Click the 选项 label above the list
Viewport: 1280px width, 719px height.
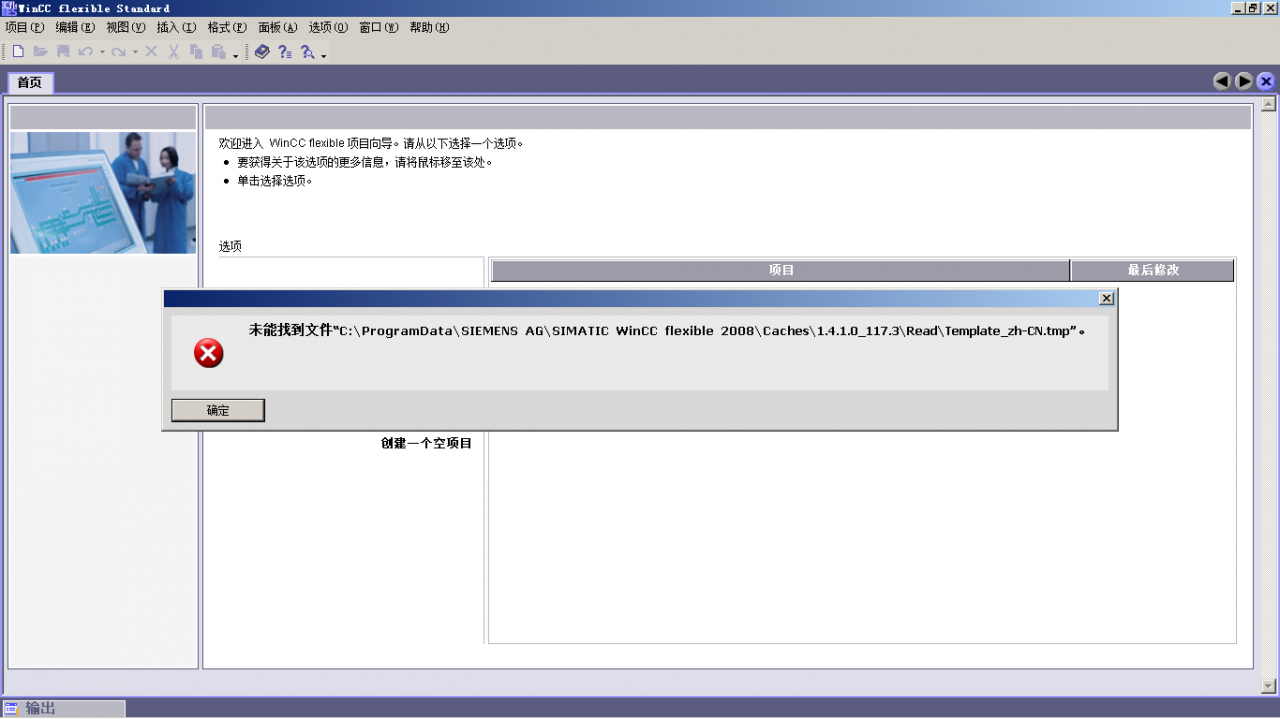tap(230, 246)
